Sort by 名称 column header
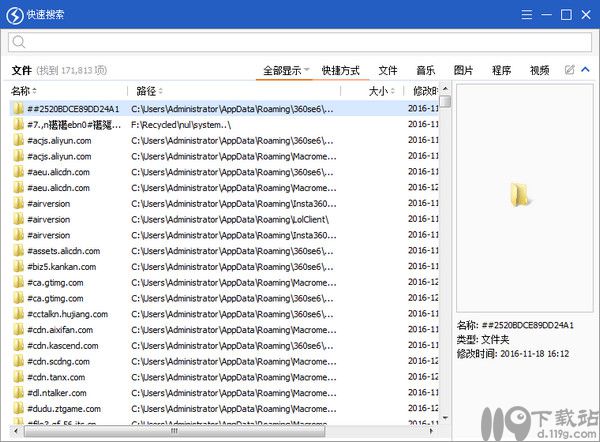 coord(24,91)
